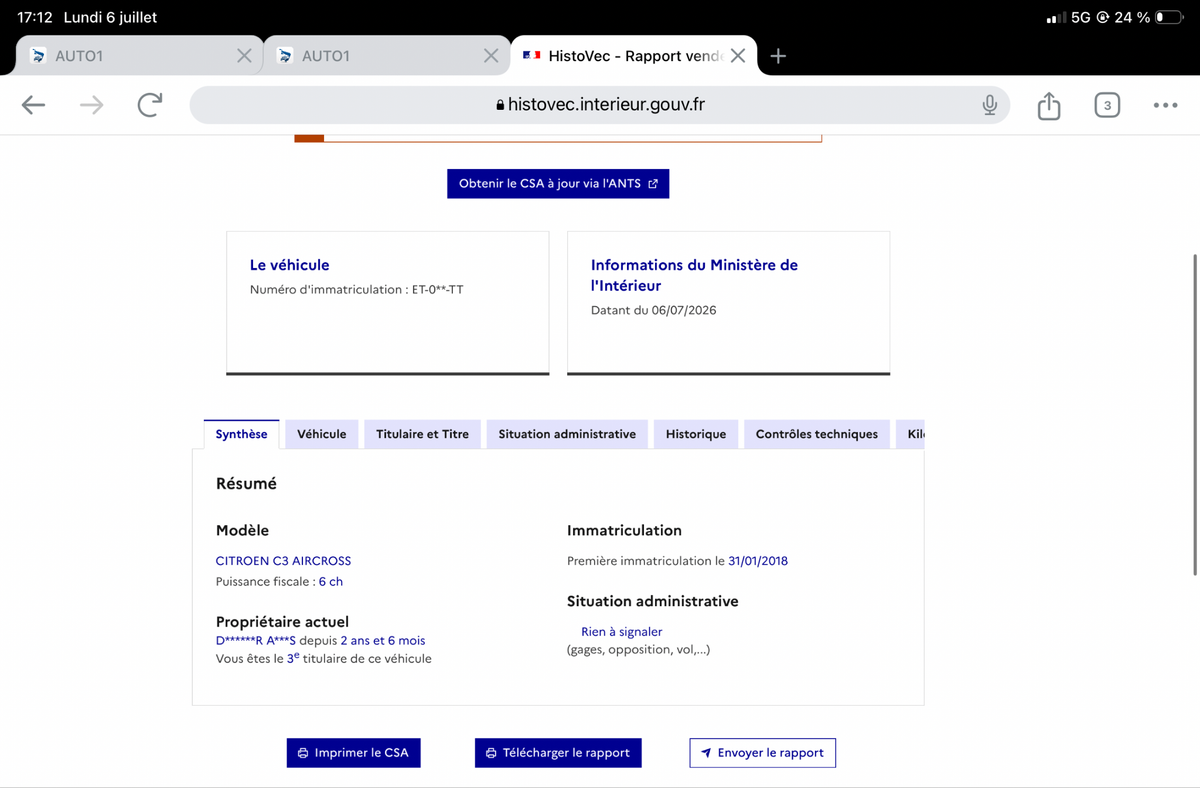Open the three-dot browser menu
Viewport: 1200px width, 788px height.
pyautogui.click(x=1165, y=105)
